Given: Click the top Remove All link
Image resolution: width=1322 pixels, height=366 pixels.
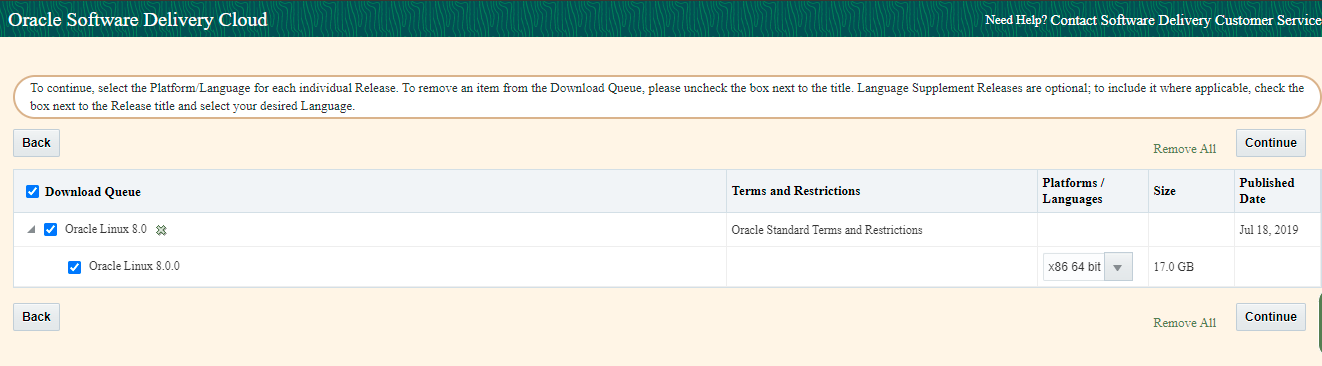Looking at the screenshot, I should click(x=1184, y=149).
